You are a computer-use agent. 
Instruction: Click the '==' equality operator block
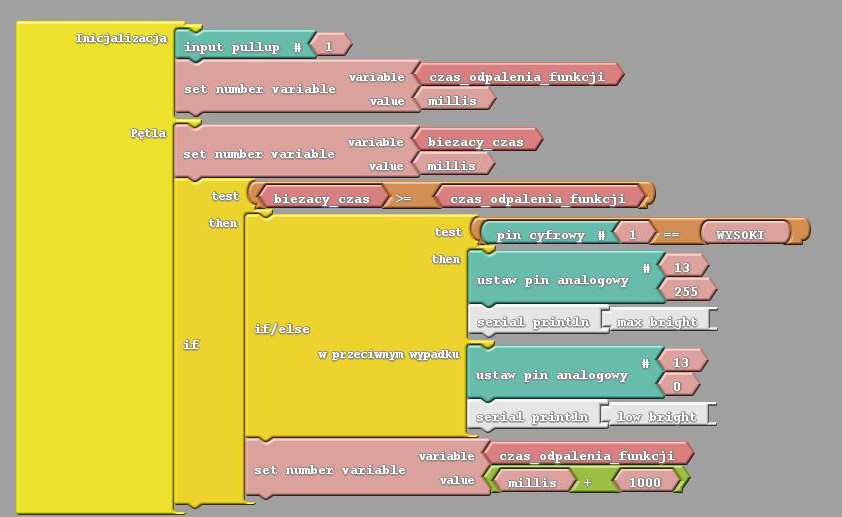pos(671,234)
